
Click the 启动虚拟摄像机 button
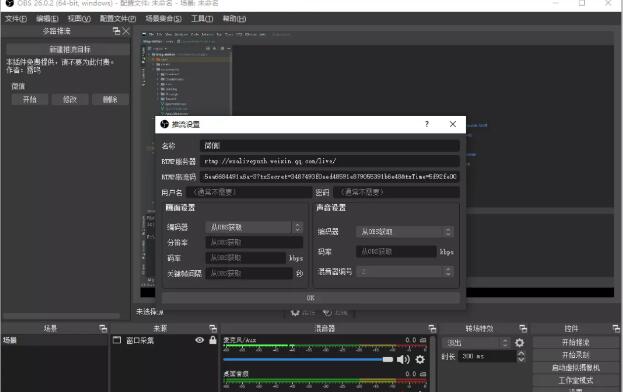[x=575, y=368]
